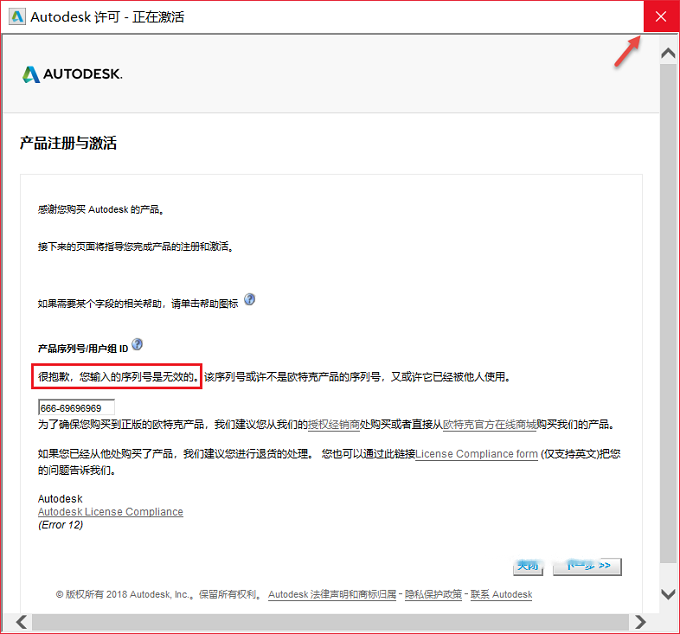Click the horizontal scrollbar thumb
This screenshot has width=680, height=634.
click(330, 622)
